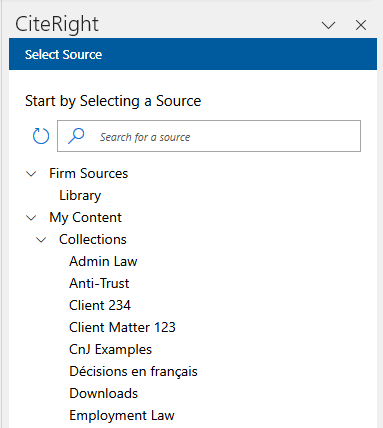
Task: Select the Admin Law collection
Action: (x=103, y=261)
